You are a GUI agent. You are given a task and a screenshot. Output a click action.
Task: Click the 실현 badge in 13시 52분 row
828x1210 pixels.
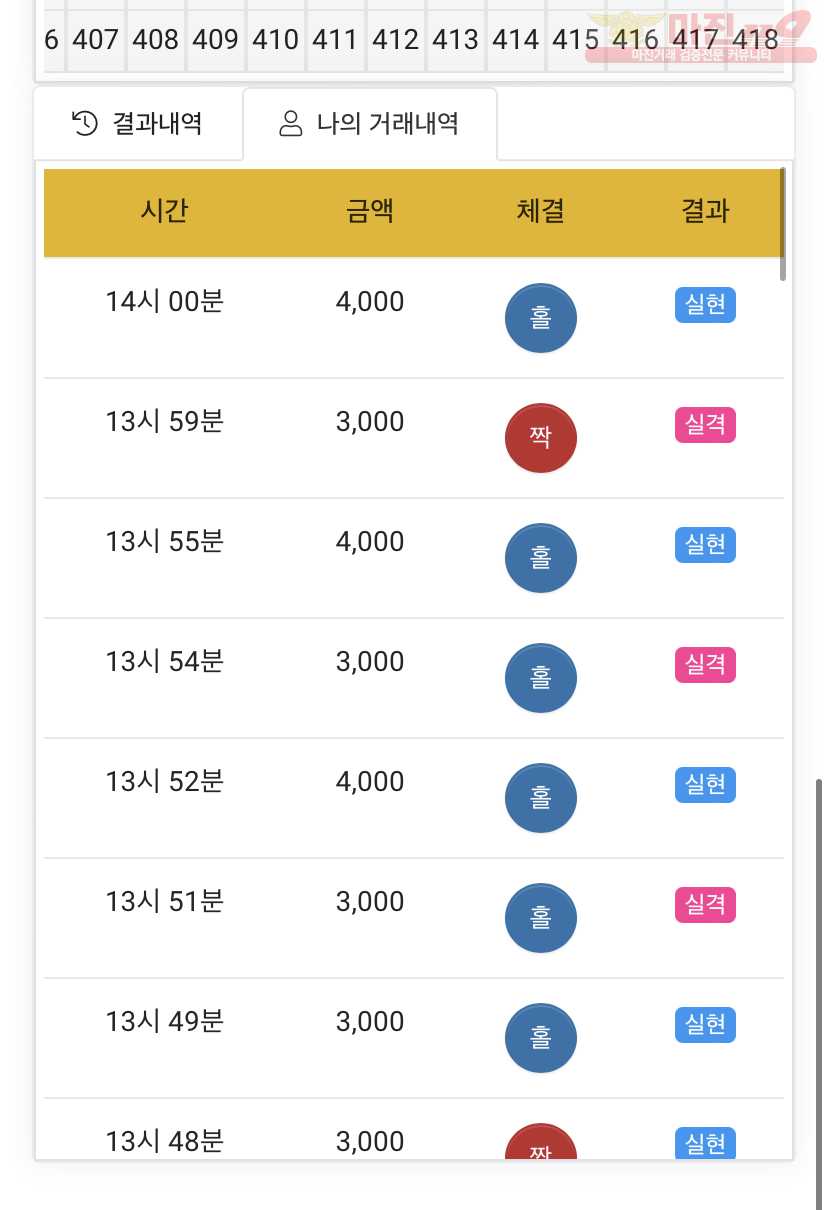(706, 785)
